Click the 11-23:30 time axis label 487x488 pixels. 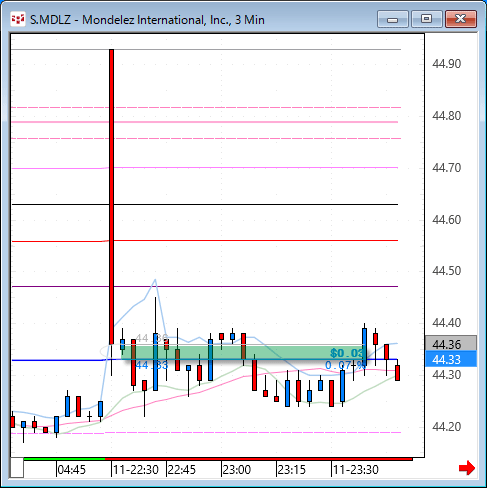click(x=356, y=470)
